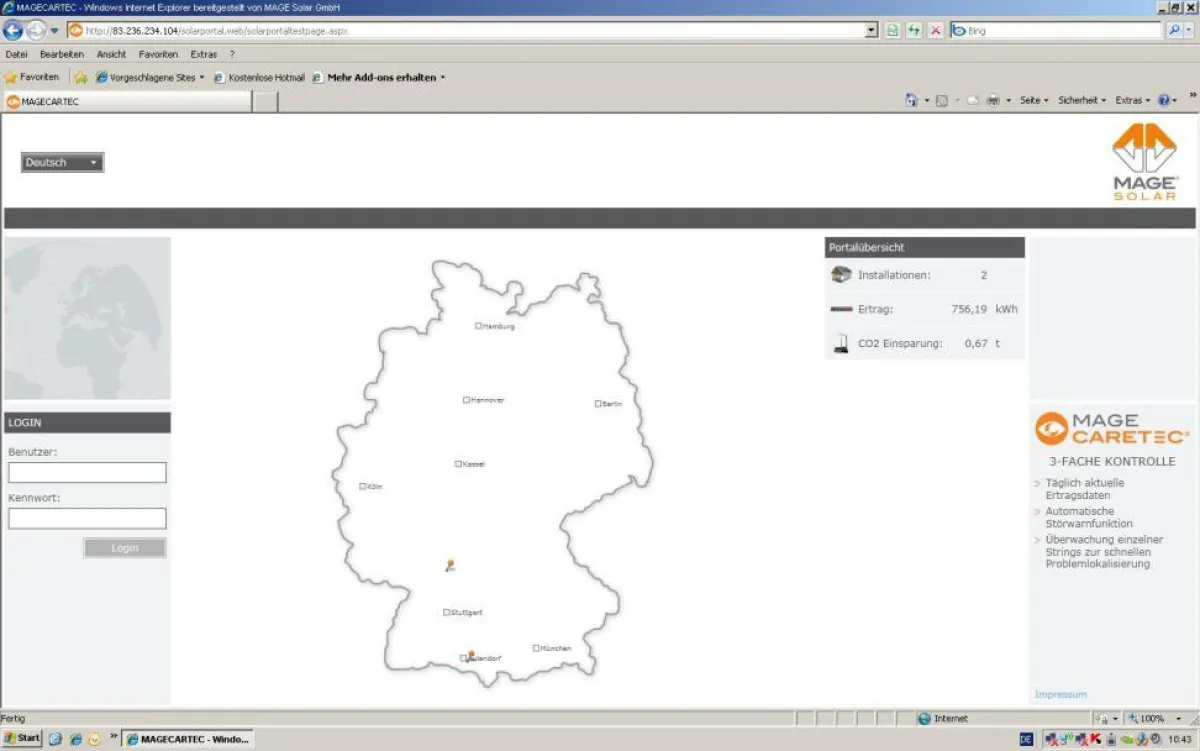
Task: Select the installation pin above Stuttgart
Action: point(450,565)
